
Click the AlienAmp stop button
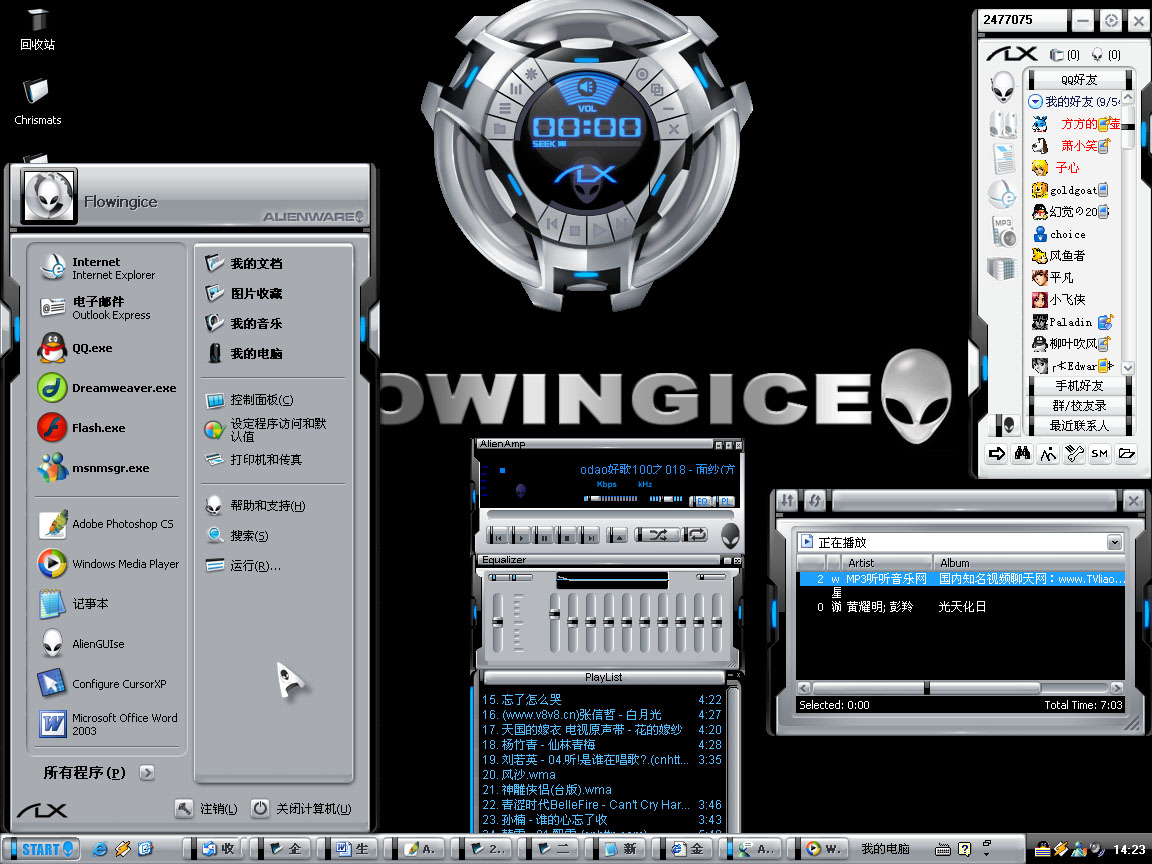click(x=566, y=537)
